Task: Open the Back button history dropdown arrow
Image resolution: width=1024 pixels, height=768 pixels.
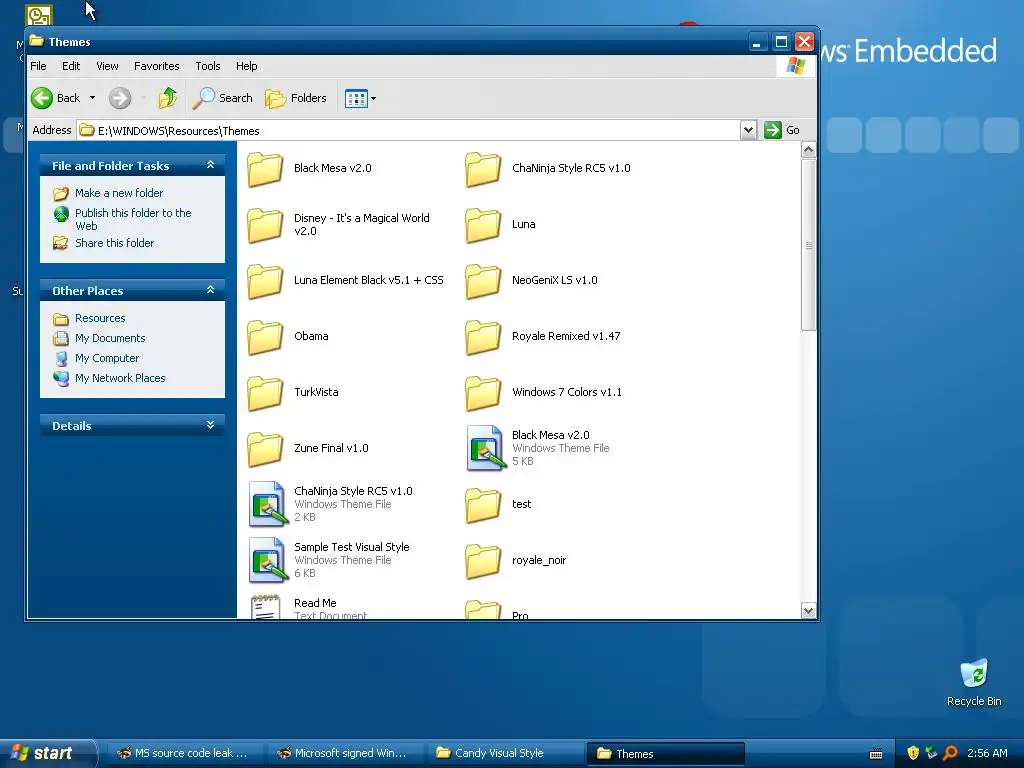Action: tap(92, 98)
